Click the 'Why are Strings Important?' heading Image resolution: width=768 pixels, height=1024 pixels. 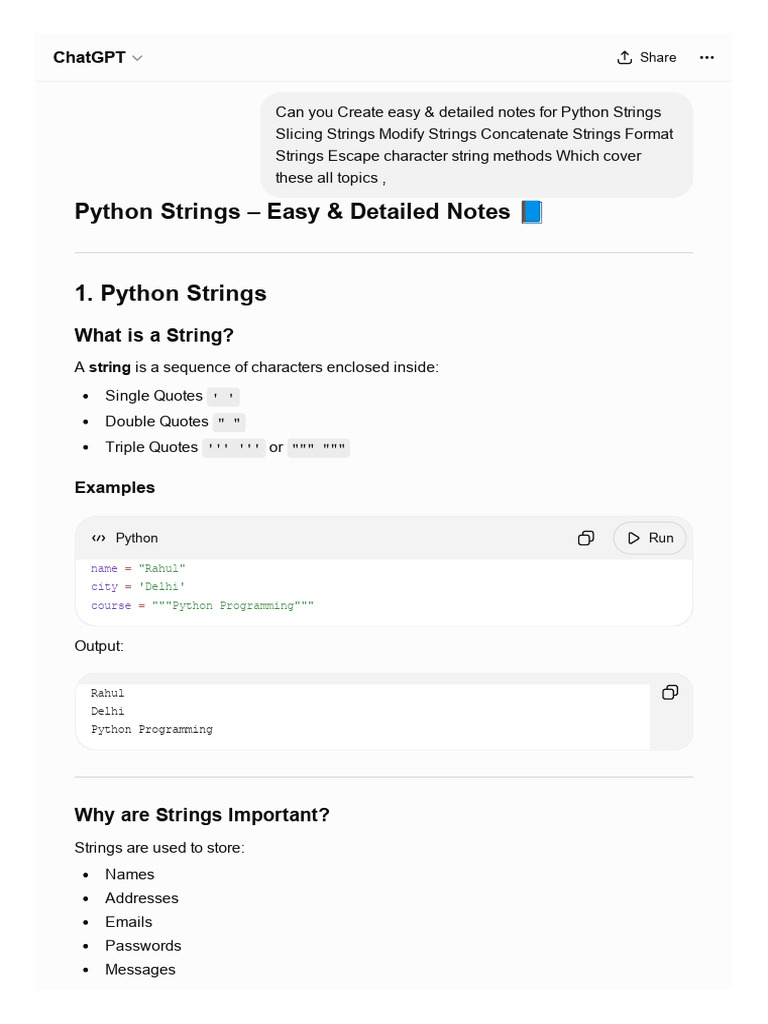(x=202, y=815)
